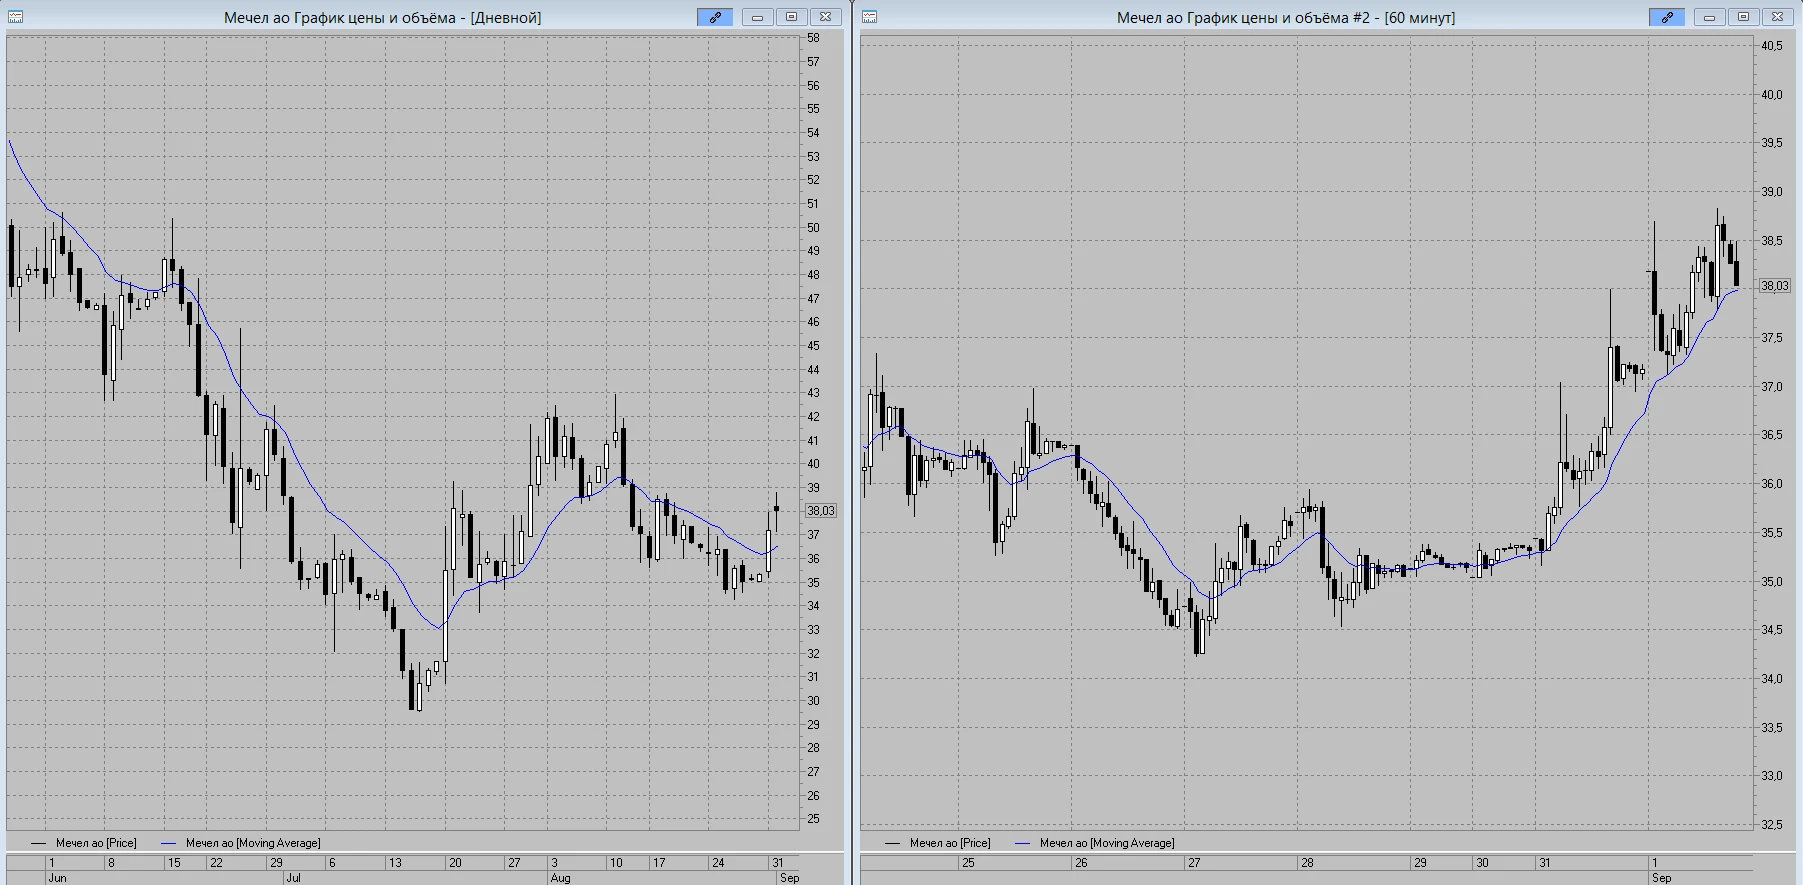Close the 60 минут chart window
This screenshot has width=1803, height=885.
1777,17
